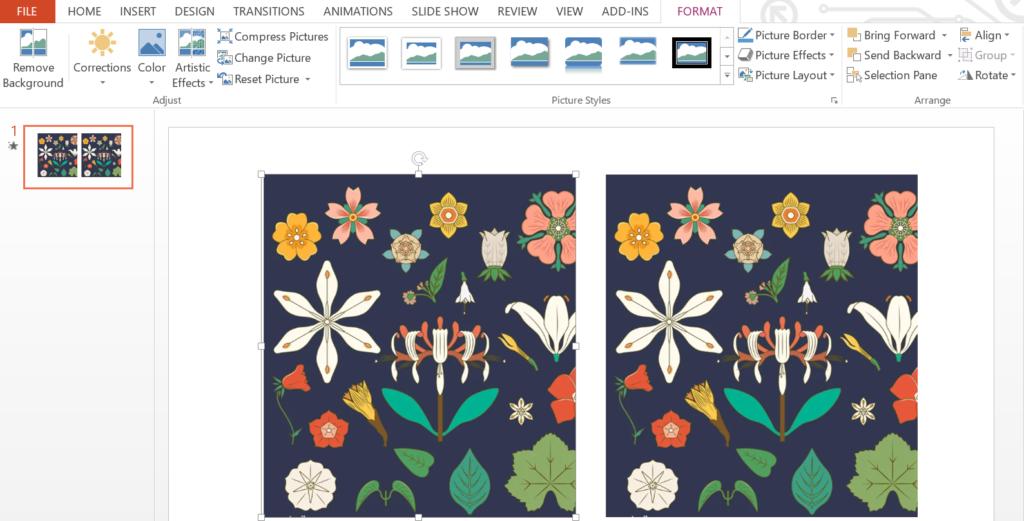Switch to the INSERT ribbon tab
The image size is (1024, 521).
138,12
